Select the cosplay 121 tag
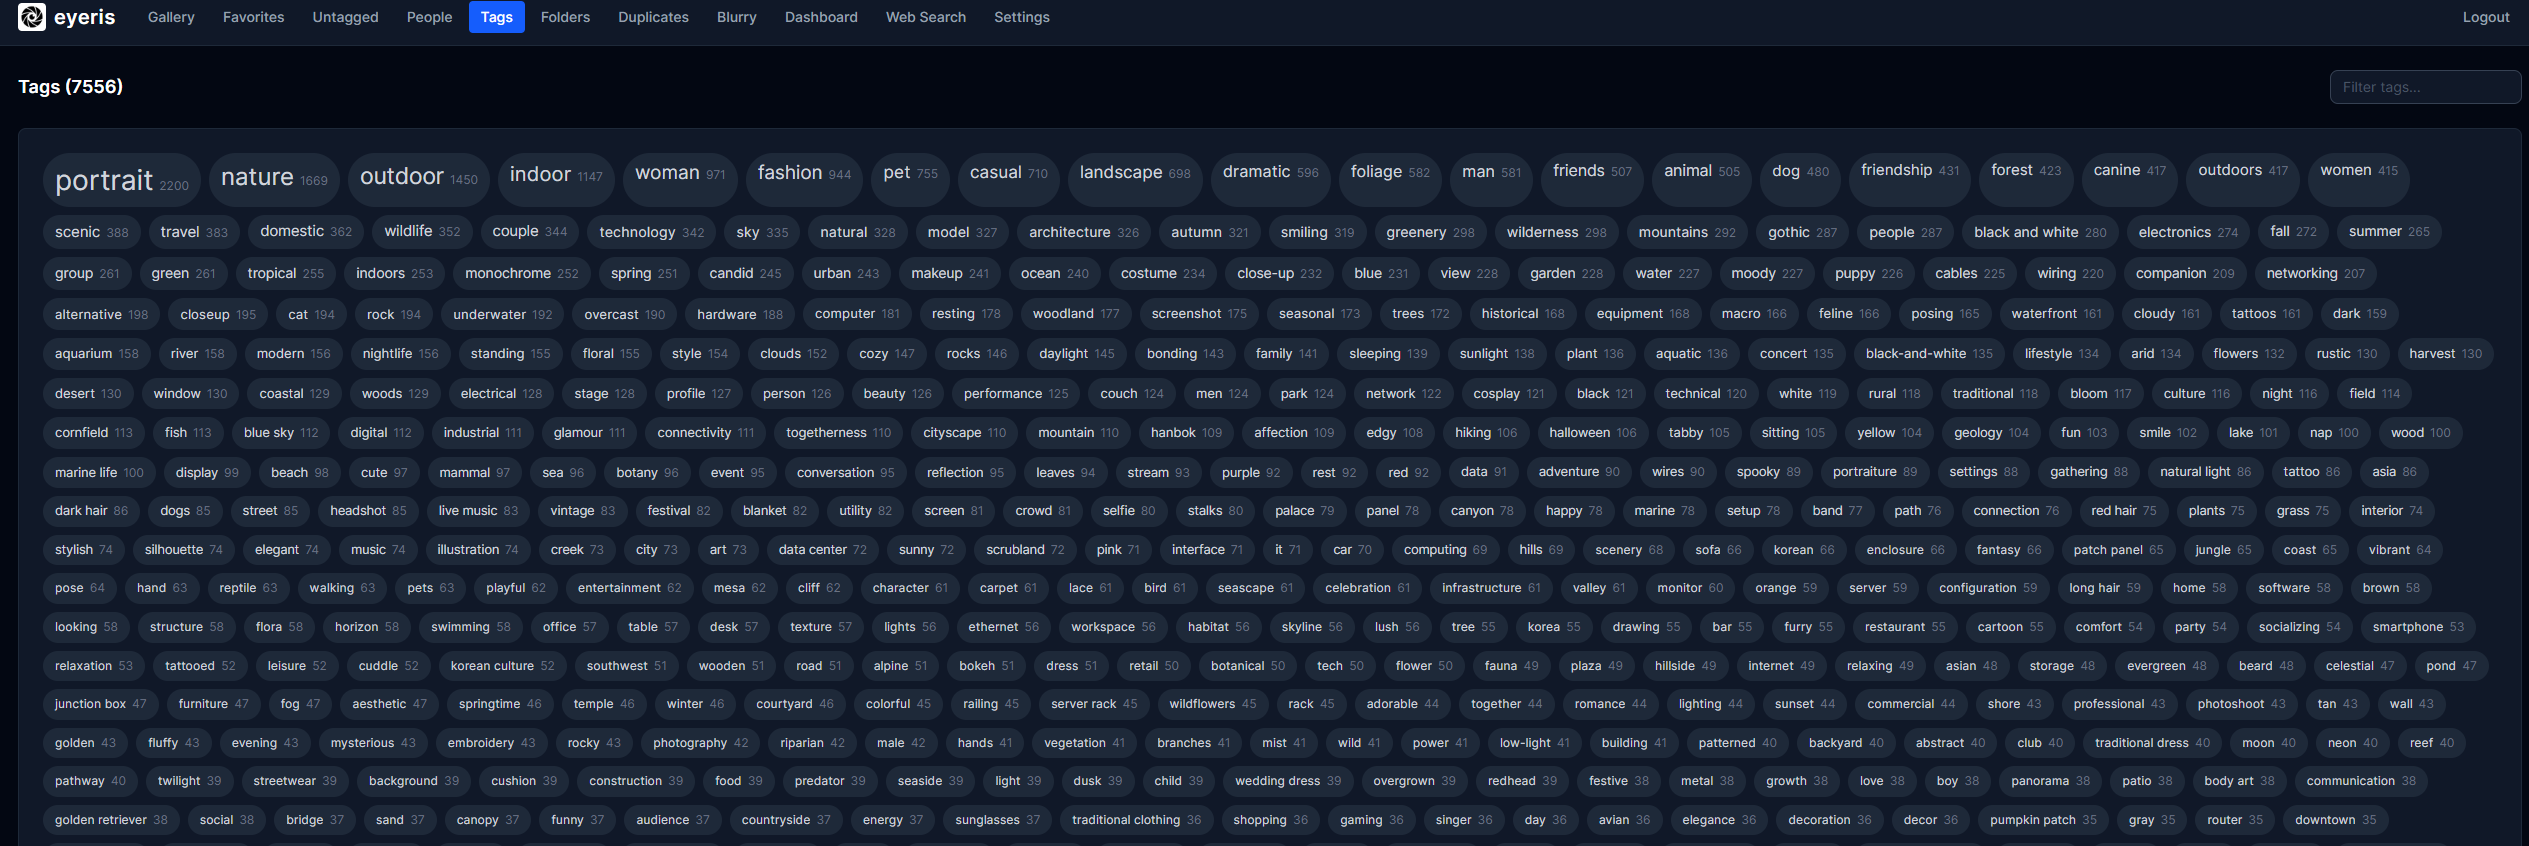Screen dimensions: 2529x846 coord(1508,394)
